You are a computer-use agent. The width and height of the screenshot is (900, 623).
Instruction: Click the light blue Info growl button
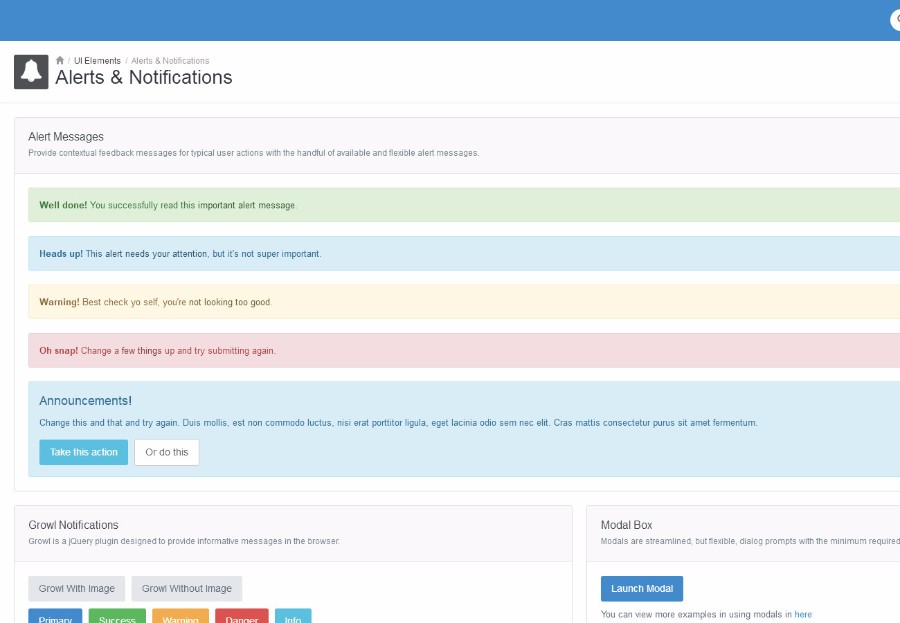pyautogui.click(x=293, y=617)
